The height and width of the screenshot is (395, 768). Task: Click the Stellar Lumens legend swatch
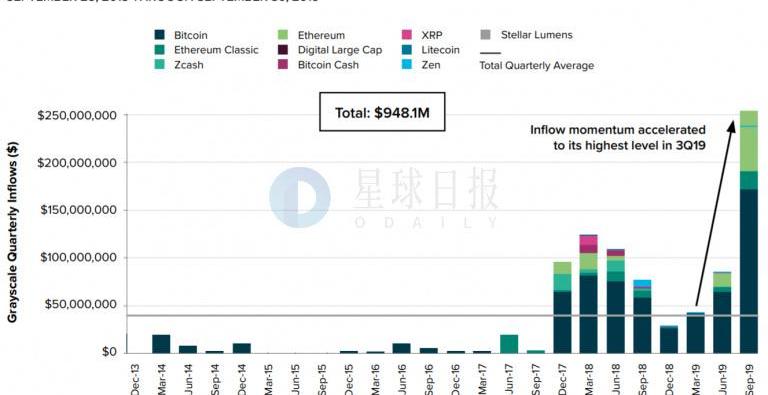pos(485,35)
